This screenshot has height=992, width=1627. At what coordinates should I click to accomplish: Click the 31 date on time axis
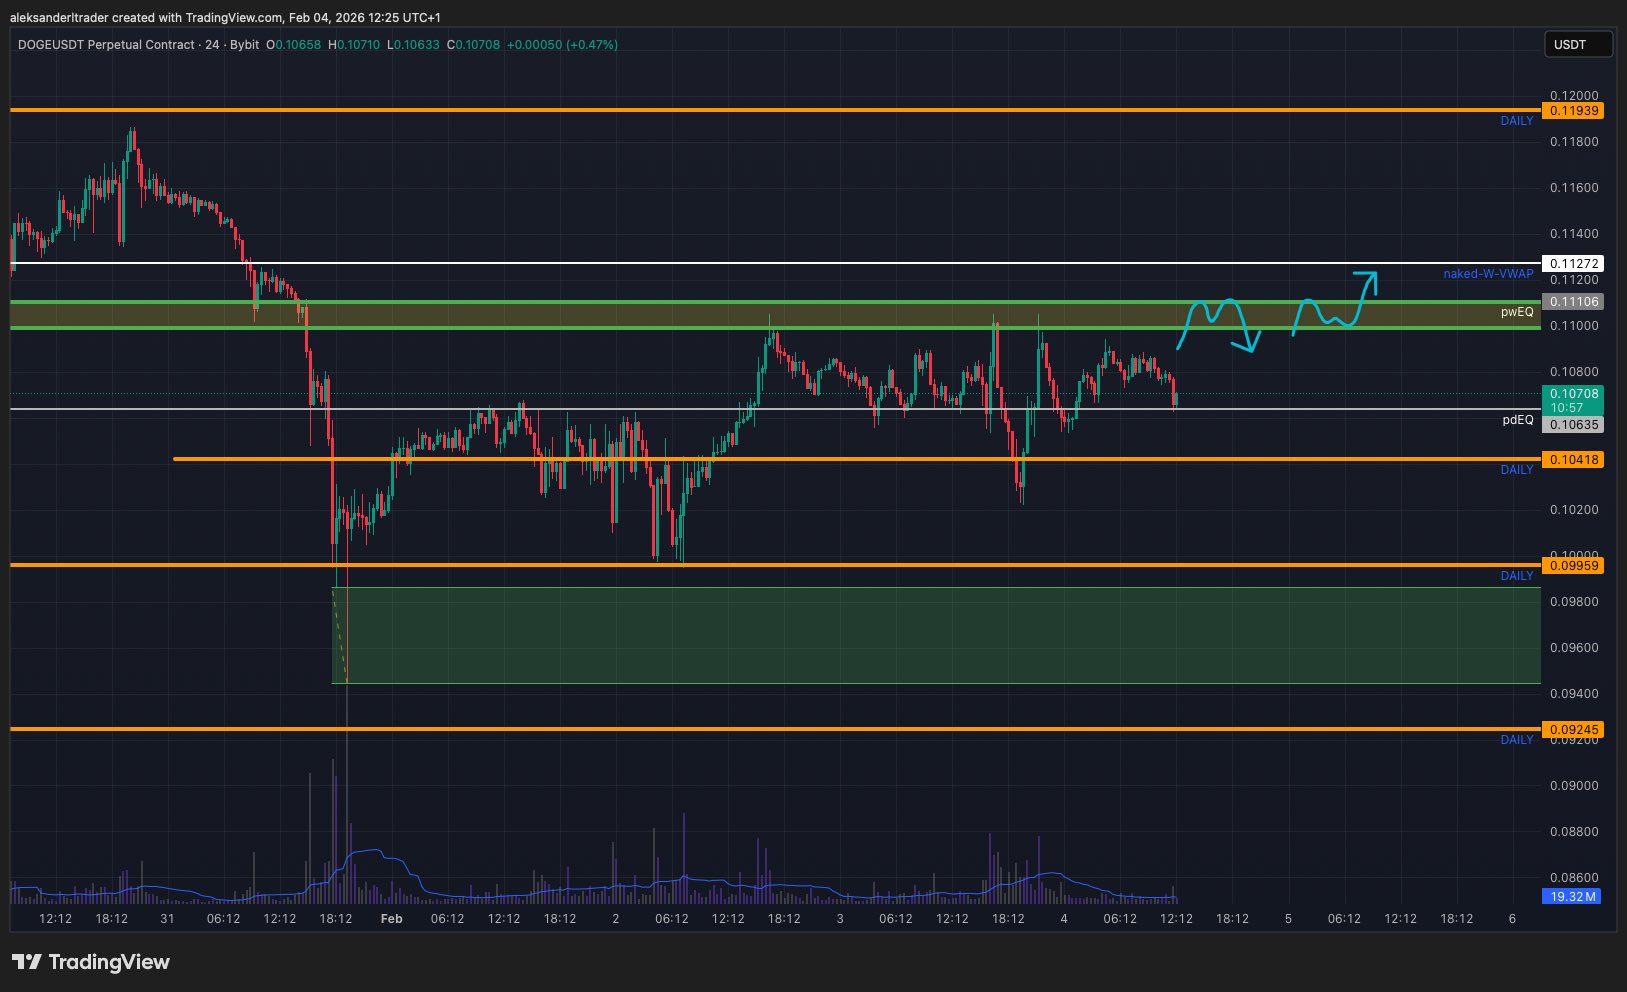click(x=167, y=919)
